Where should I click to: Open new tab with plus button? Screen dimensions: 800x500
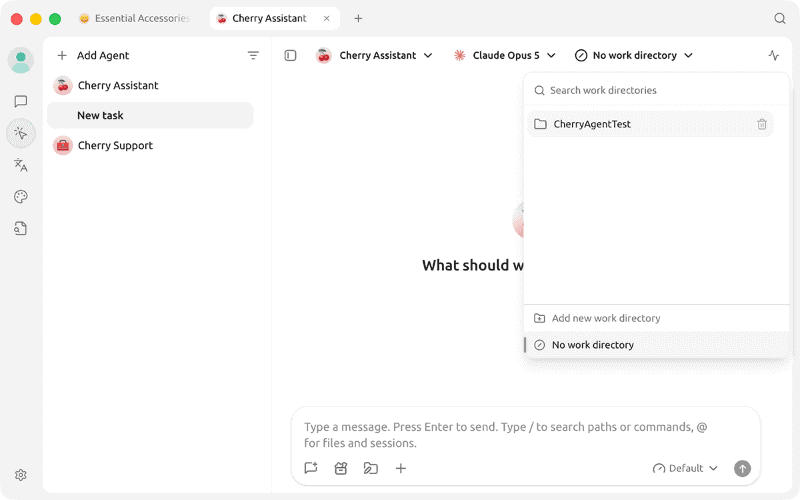(358, 18)
